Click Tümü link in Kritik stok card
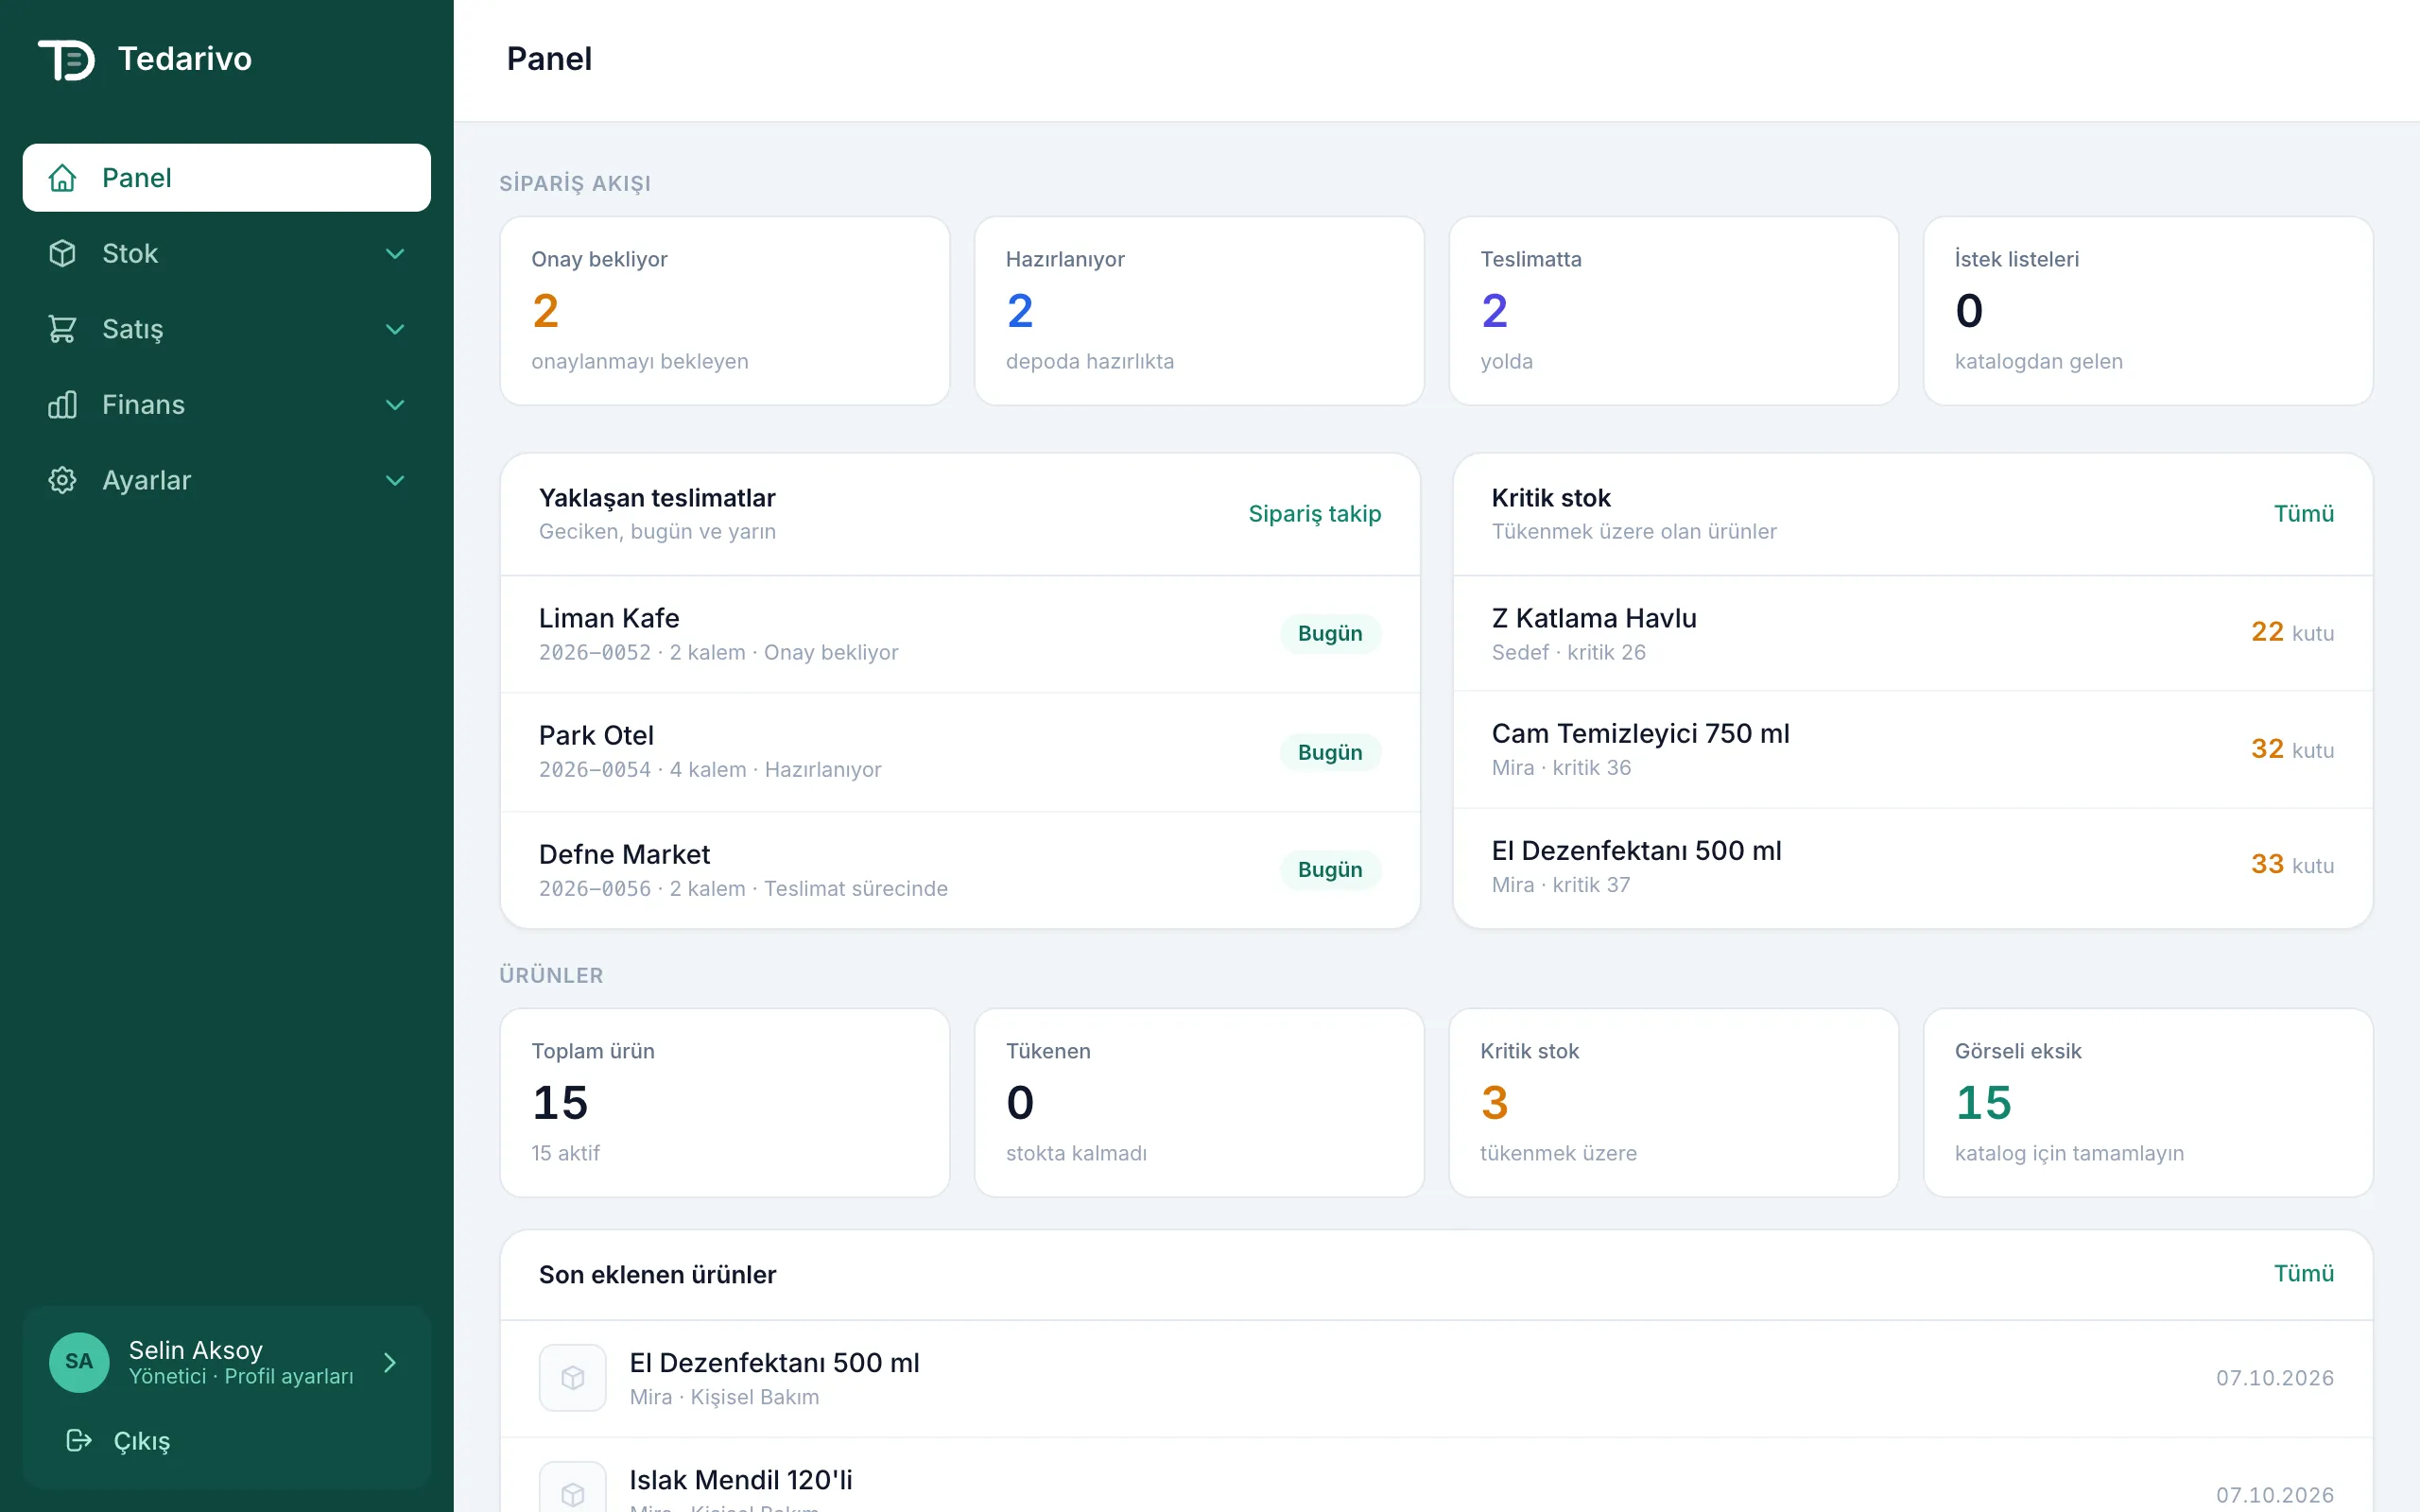This screenshot has height=1512, width=2420. pyautogui.click(x=2303, y=514)
